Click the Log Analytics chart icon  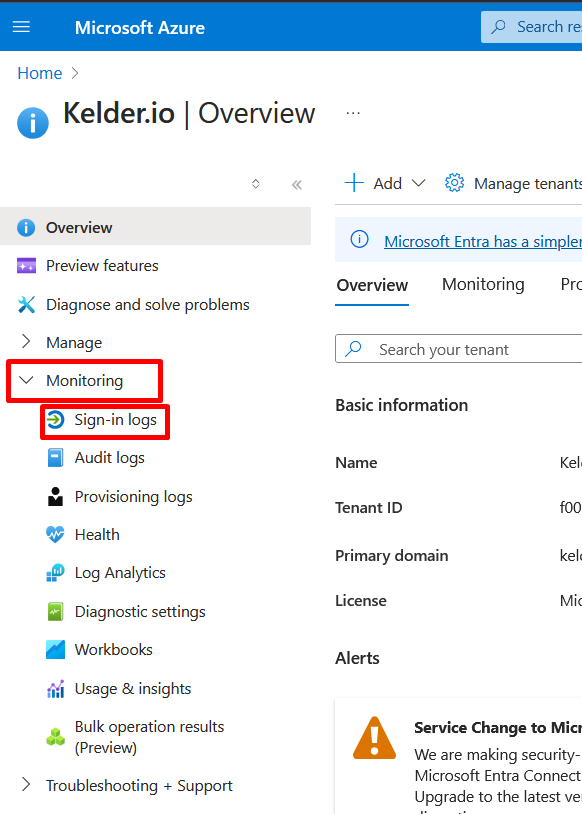pyautogui.click(x=56, y=573)
